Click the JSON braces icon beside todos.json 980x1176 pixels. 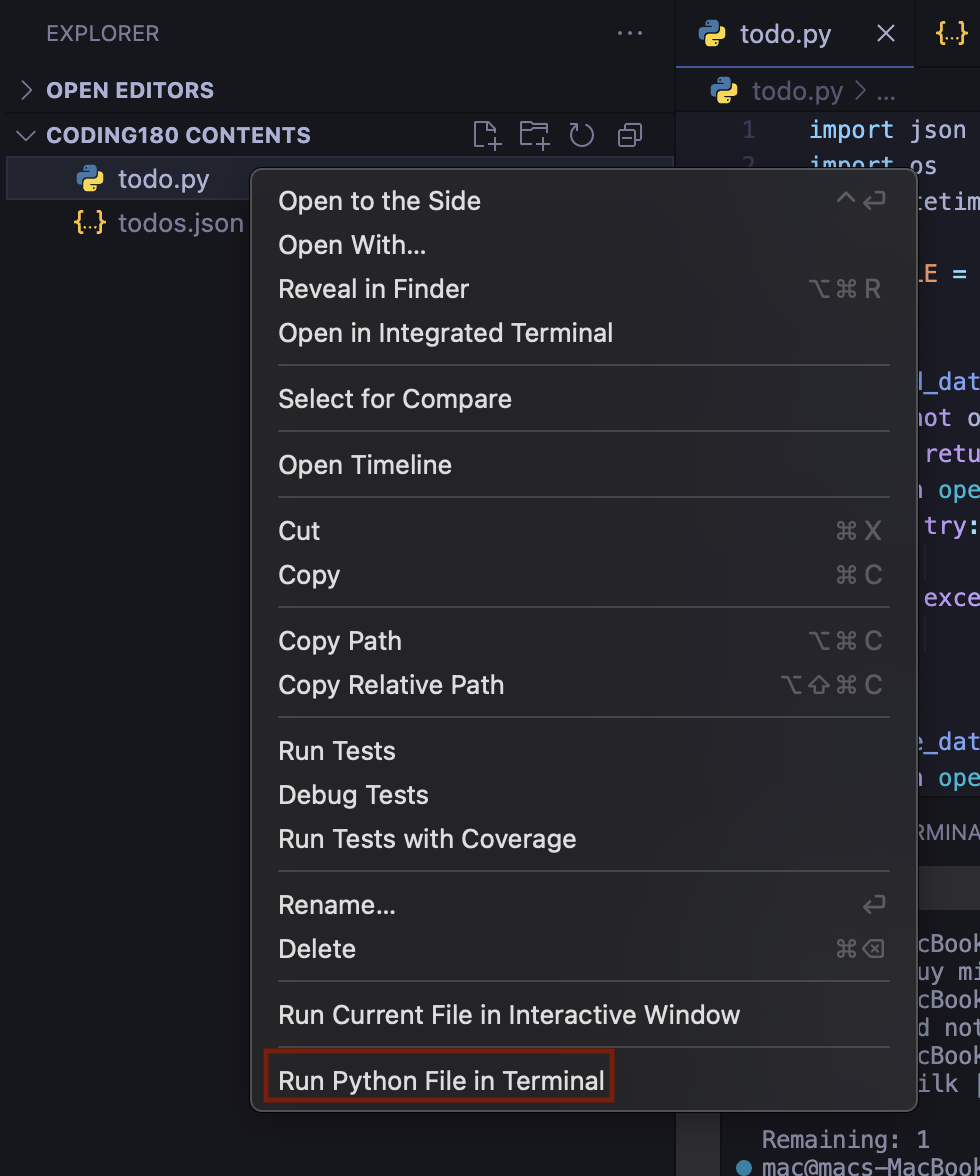coord(91,222)
